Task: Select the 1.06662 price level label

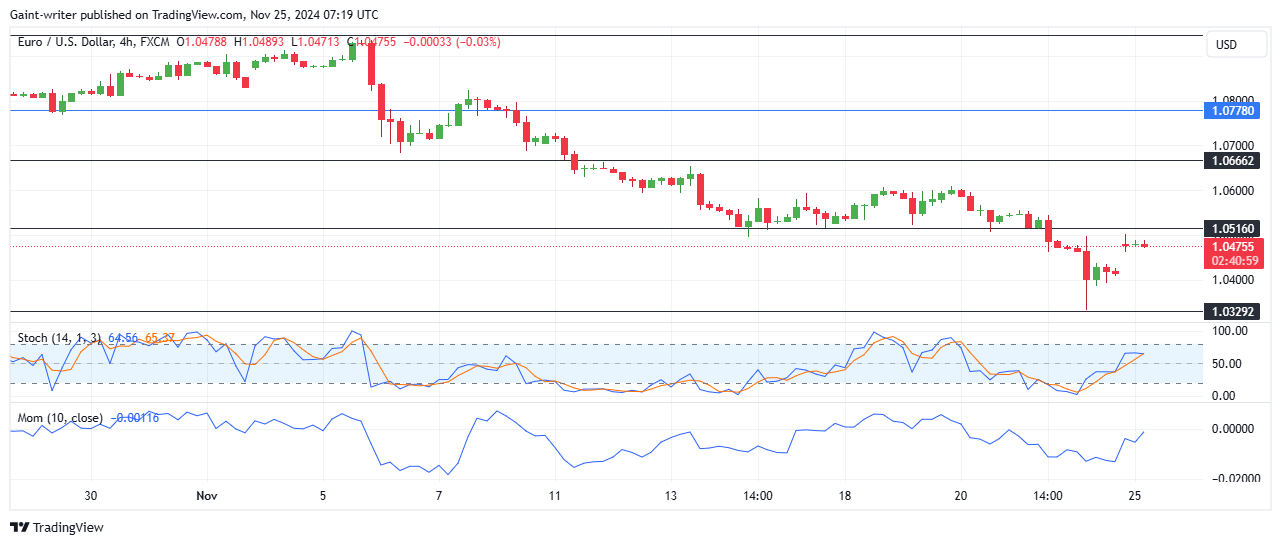Action: point(1231,160)
